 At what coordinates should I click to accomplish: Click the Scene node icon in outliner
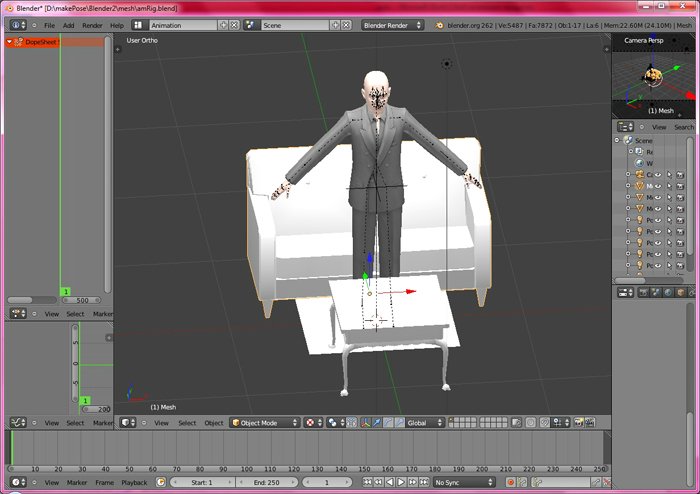630,140
